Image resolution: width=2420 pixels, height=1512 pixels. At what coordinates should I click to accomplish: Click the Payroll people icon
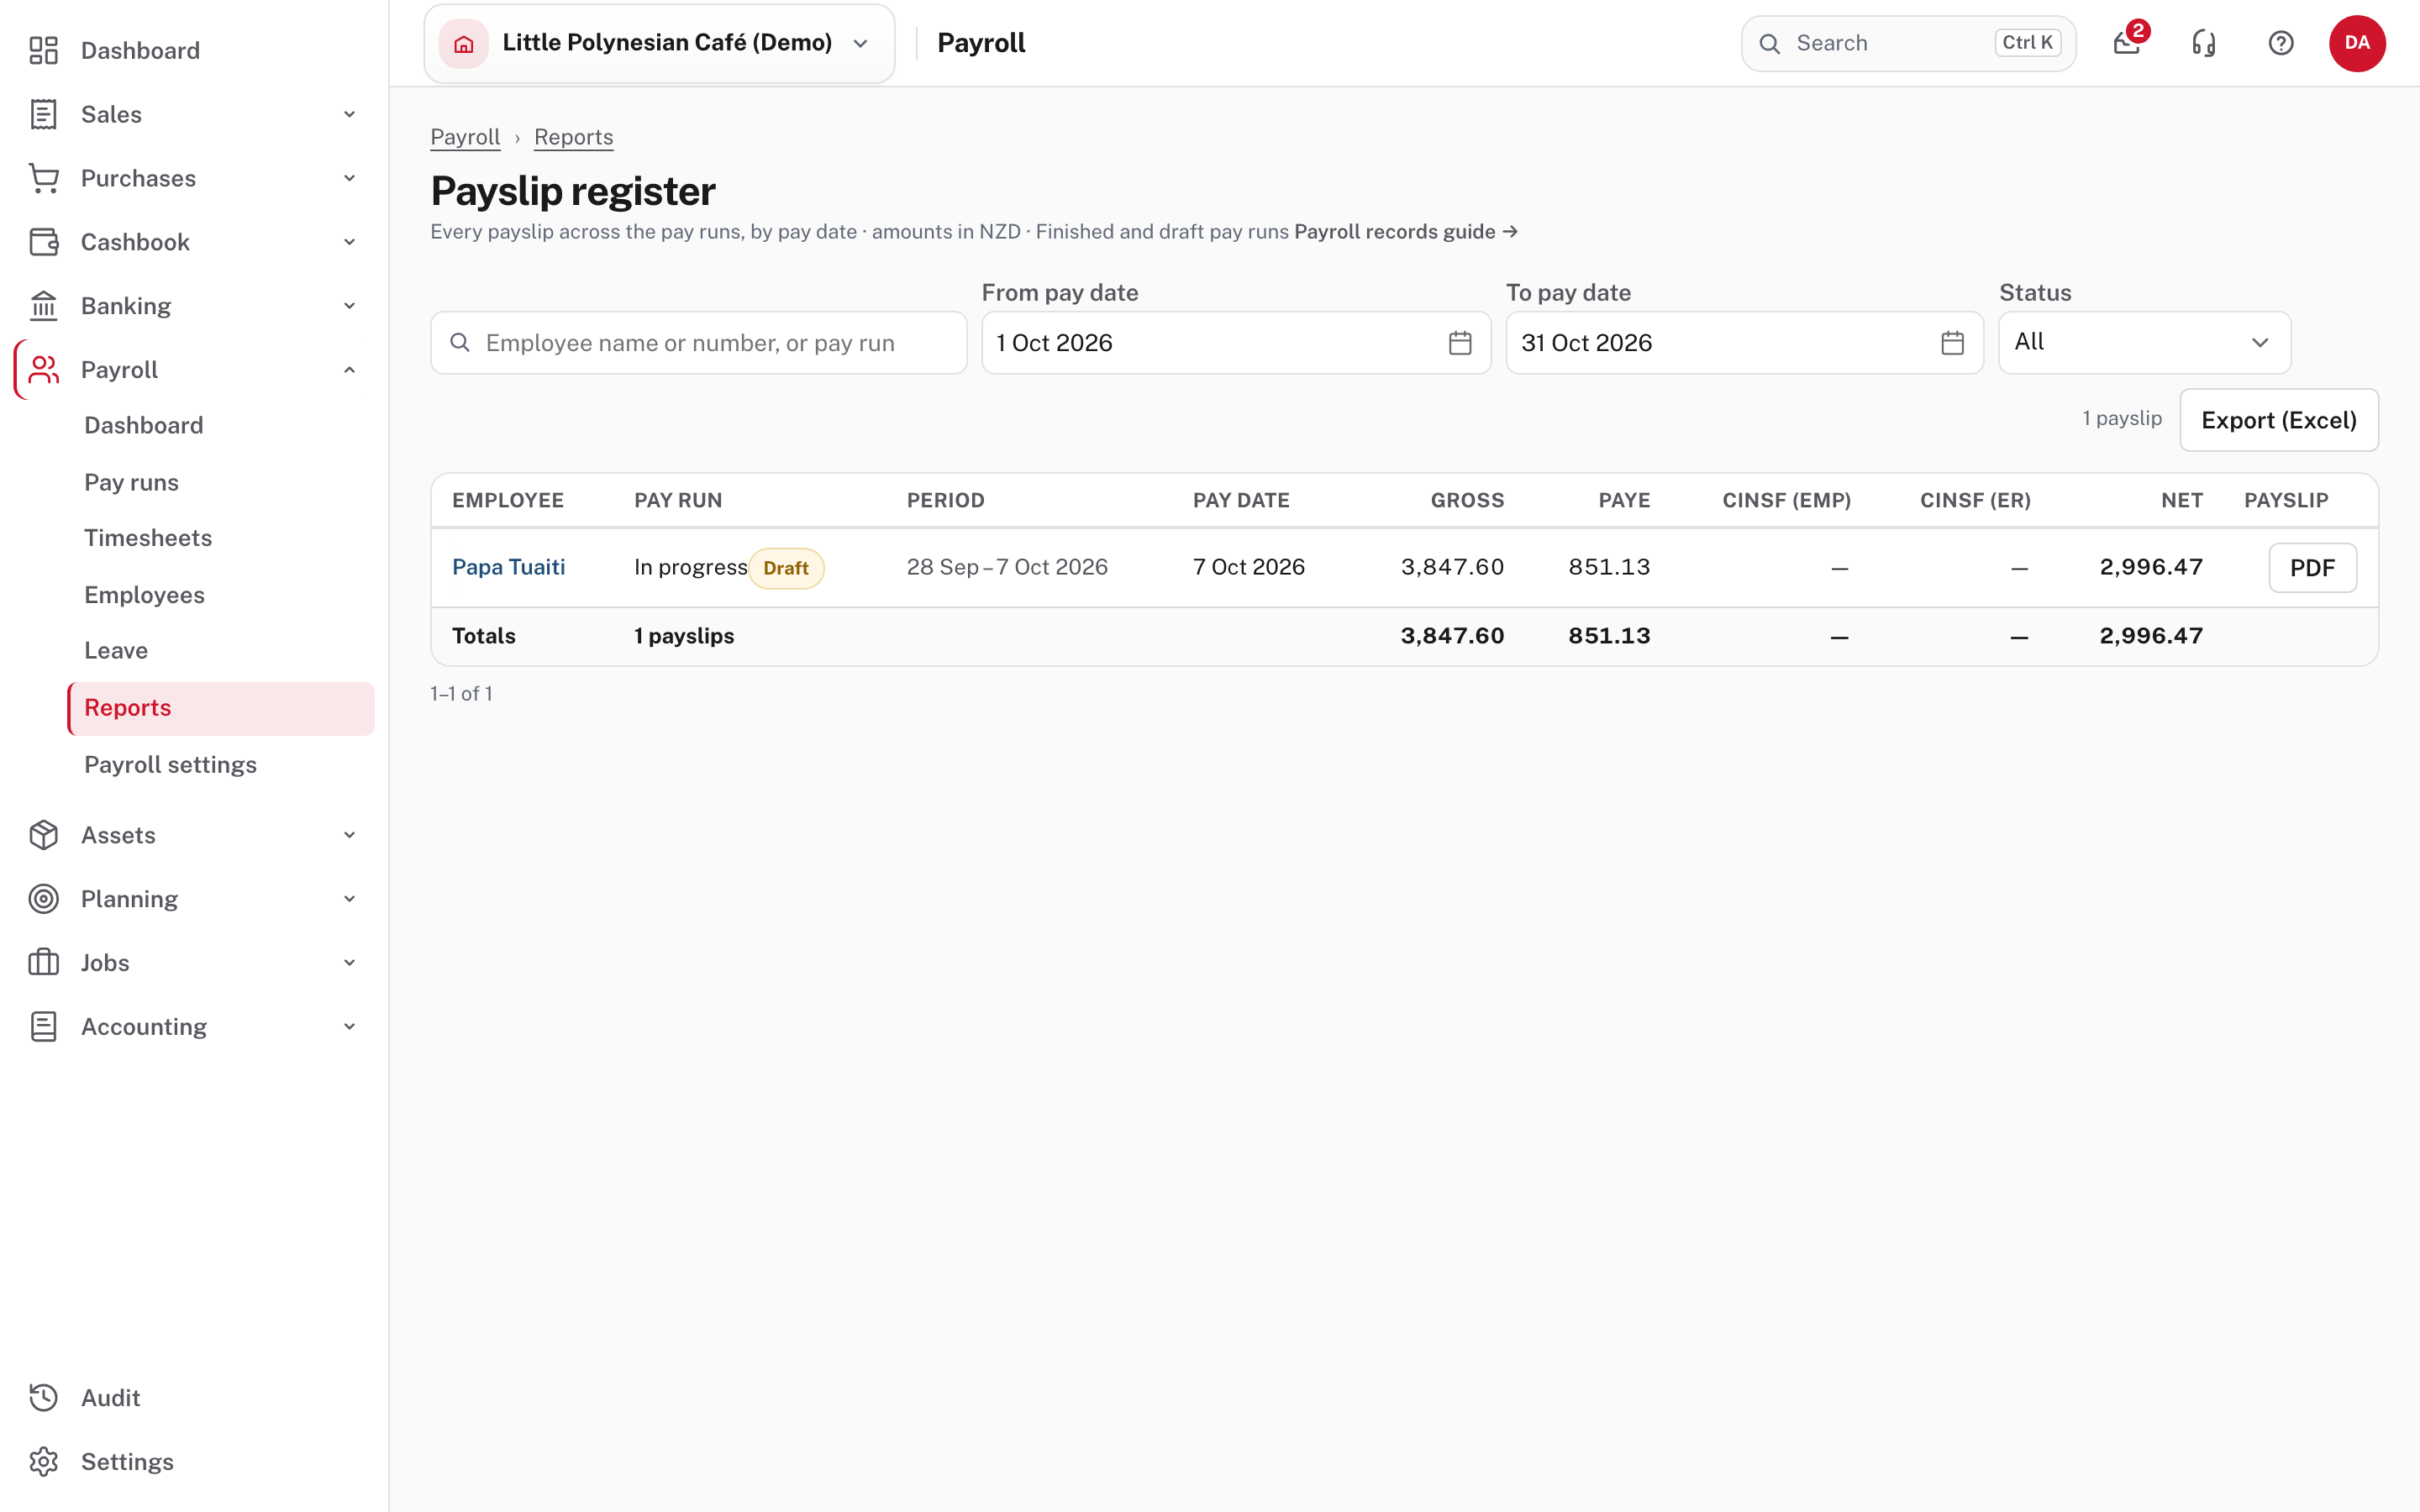pos(43,370)
